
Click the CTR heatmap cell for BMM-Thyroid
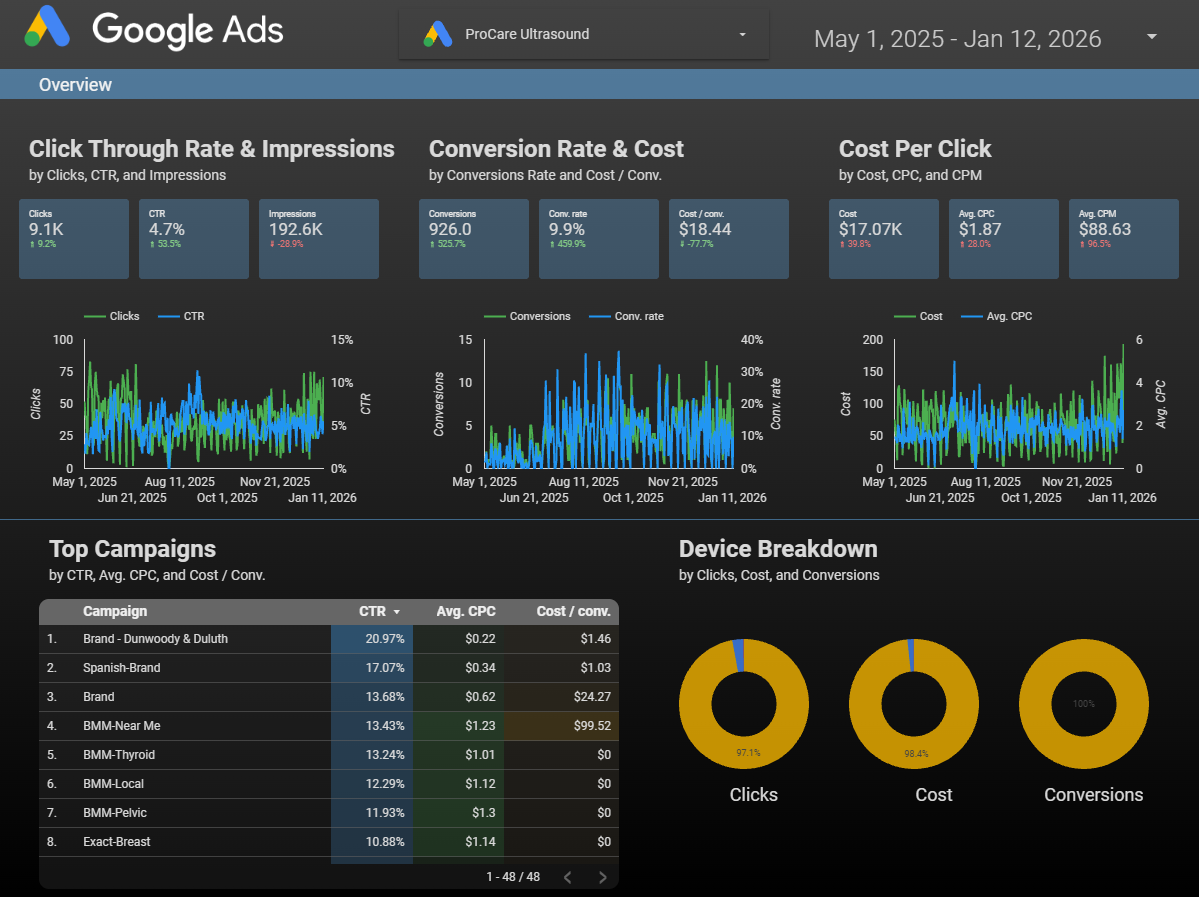click(x=372, y=755)
